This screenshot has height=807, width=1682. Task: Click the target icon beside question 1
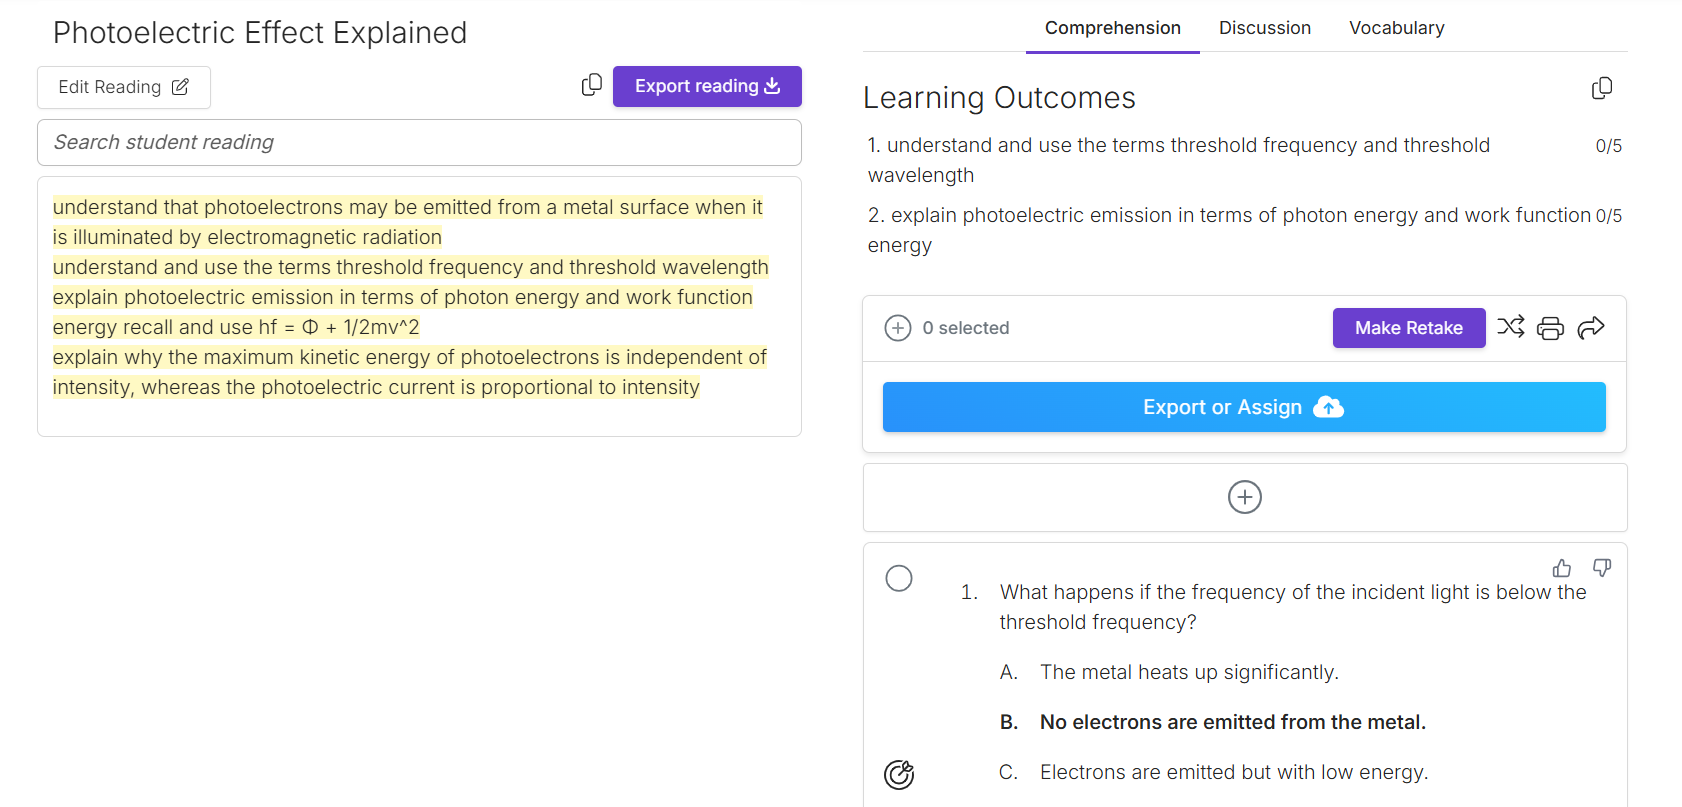tap(899, 774)
